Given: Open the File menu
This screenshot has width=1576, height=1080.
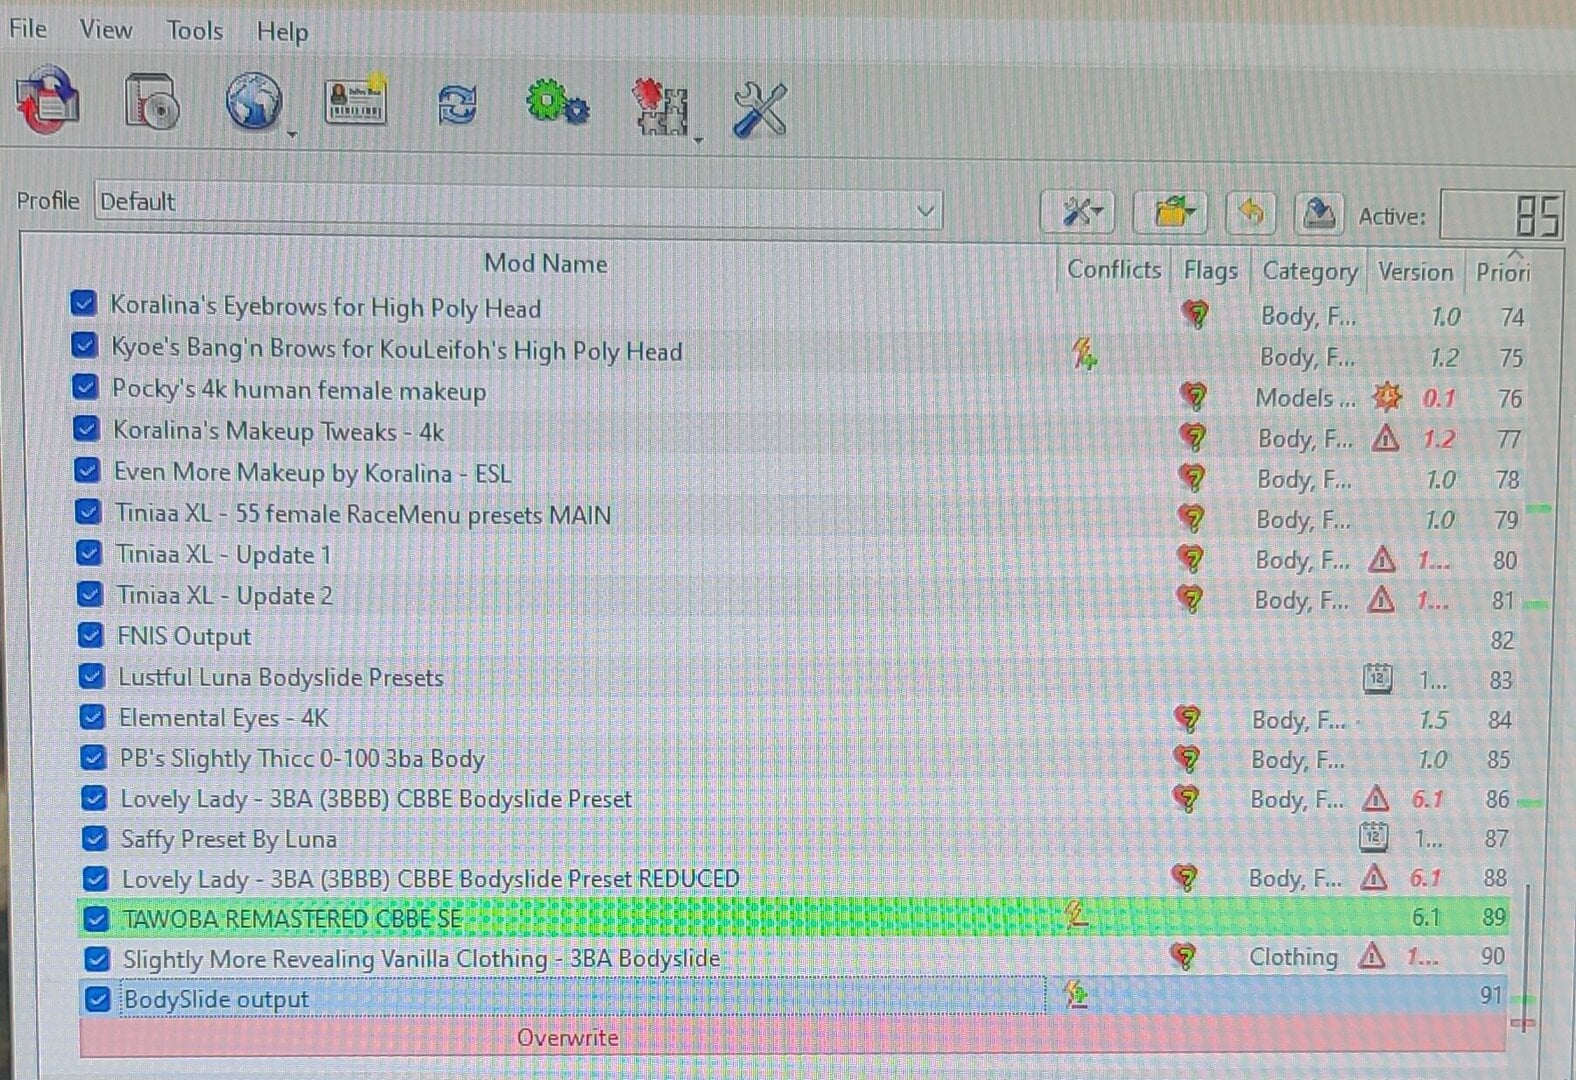Looking at the screenshot, I should pos(28,28).
